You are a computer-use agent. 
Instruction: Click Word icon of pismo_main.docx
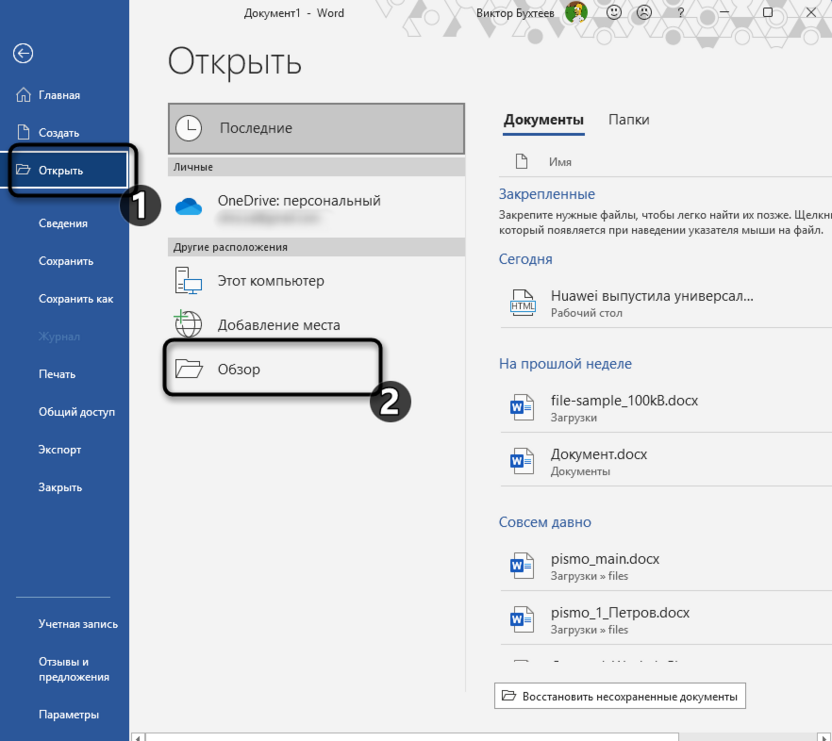click(522, 566)
